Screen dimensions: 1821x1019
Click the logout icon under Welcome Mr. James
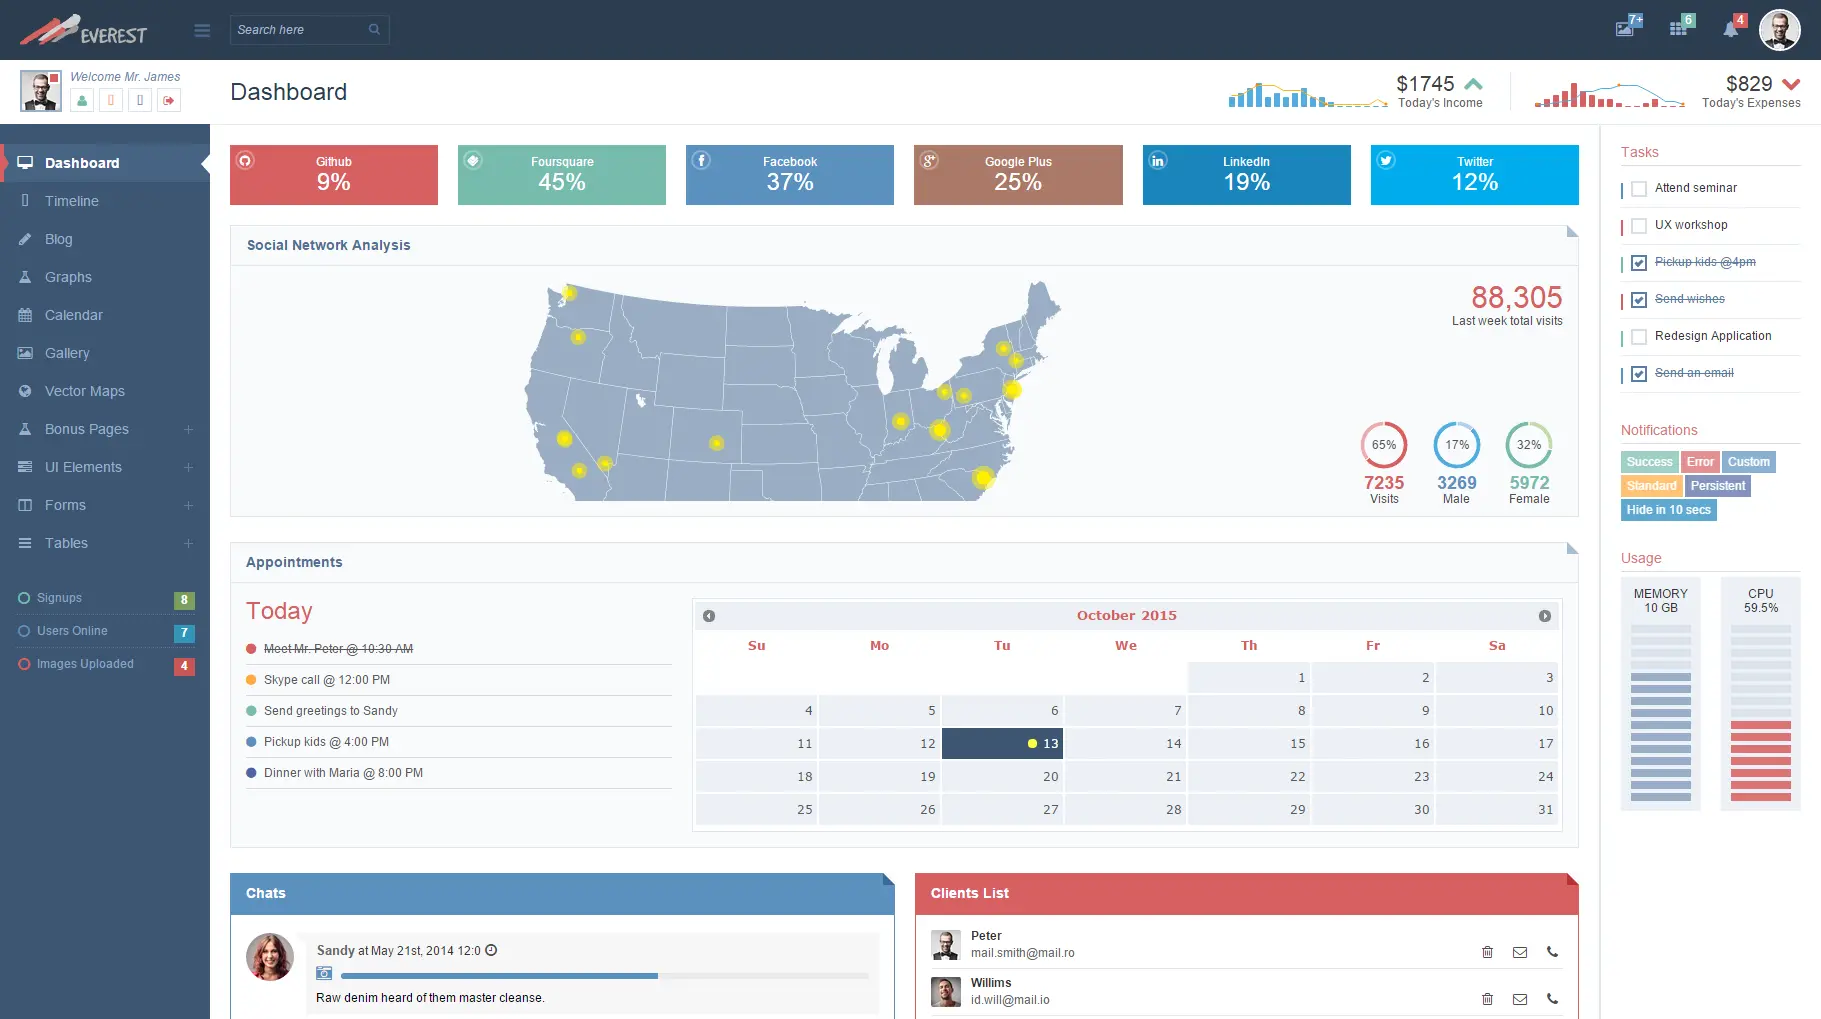[169, 100]
